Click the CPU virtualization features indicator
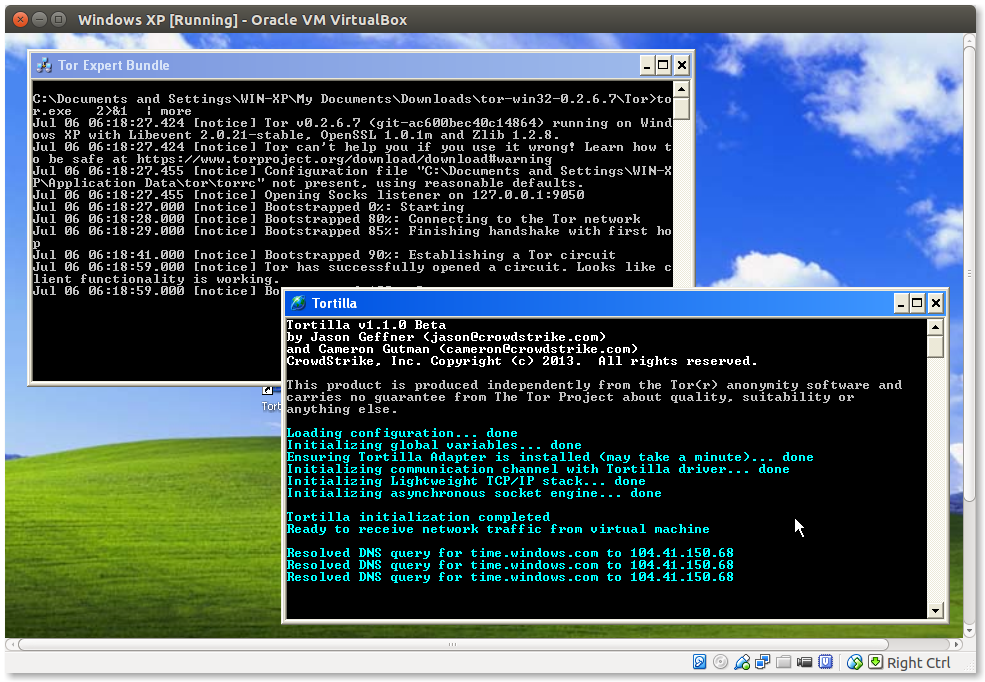Viewport: 985px width, 682px height. 825,662
